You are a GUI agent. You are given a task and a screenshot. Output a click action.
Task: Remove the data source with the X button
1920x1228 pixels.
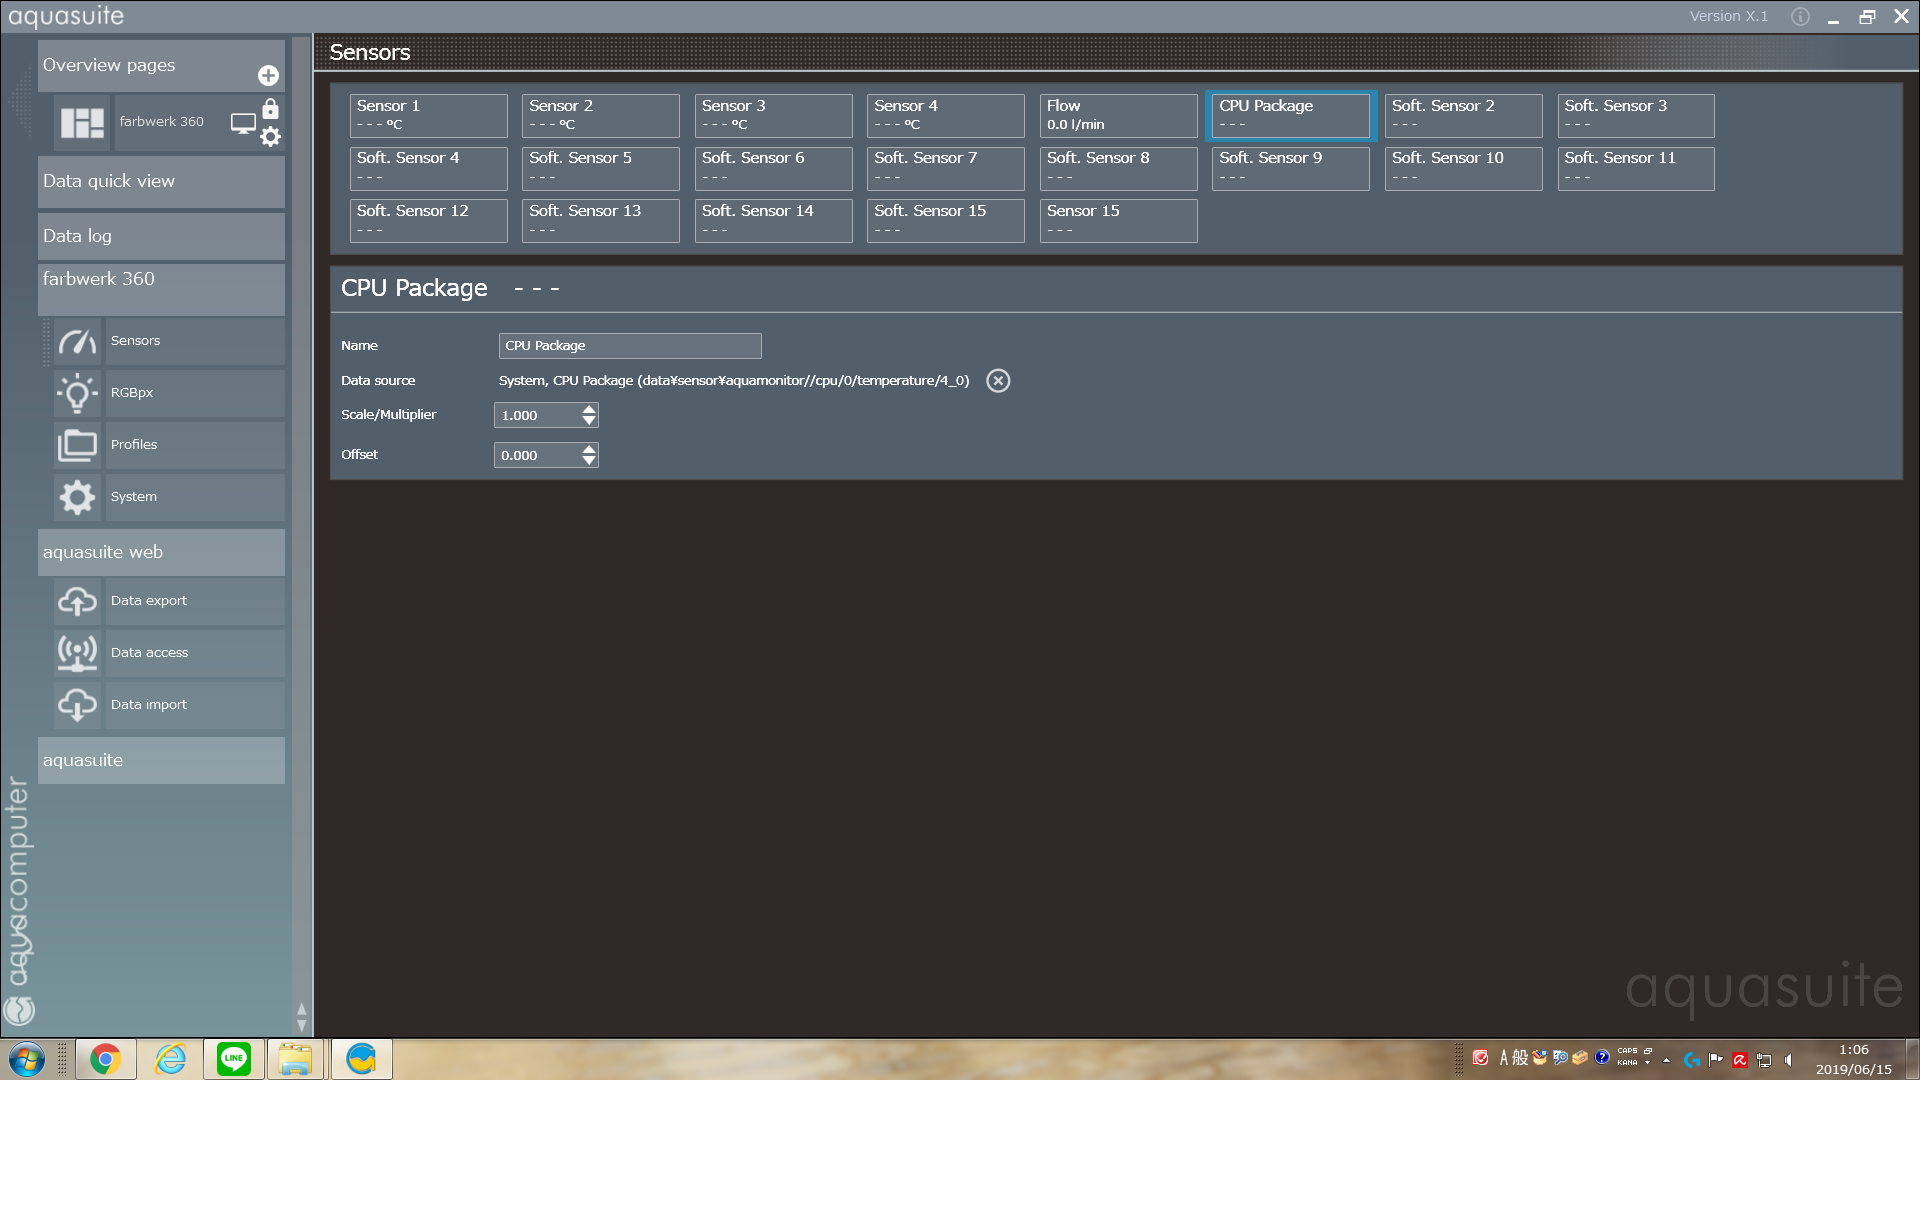tap(997, 381)
